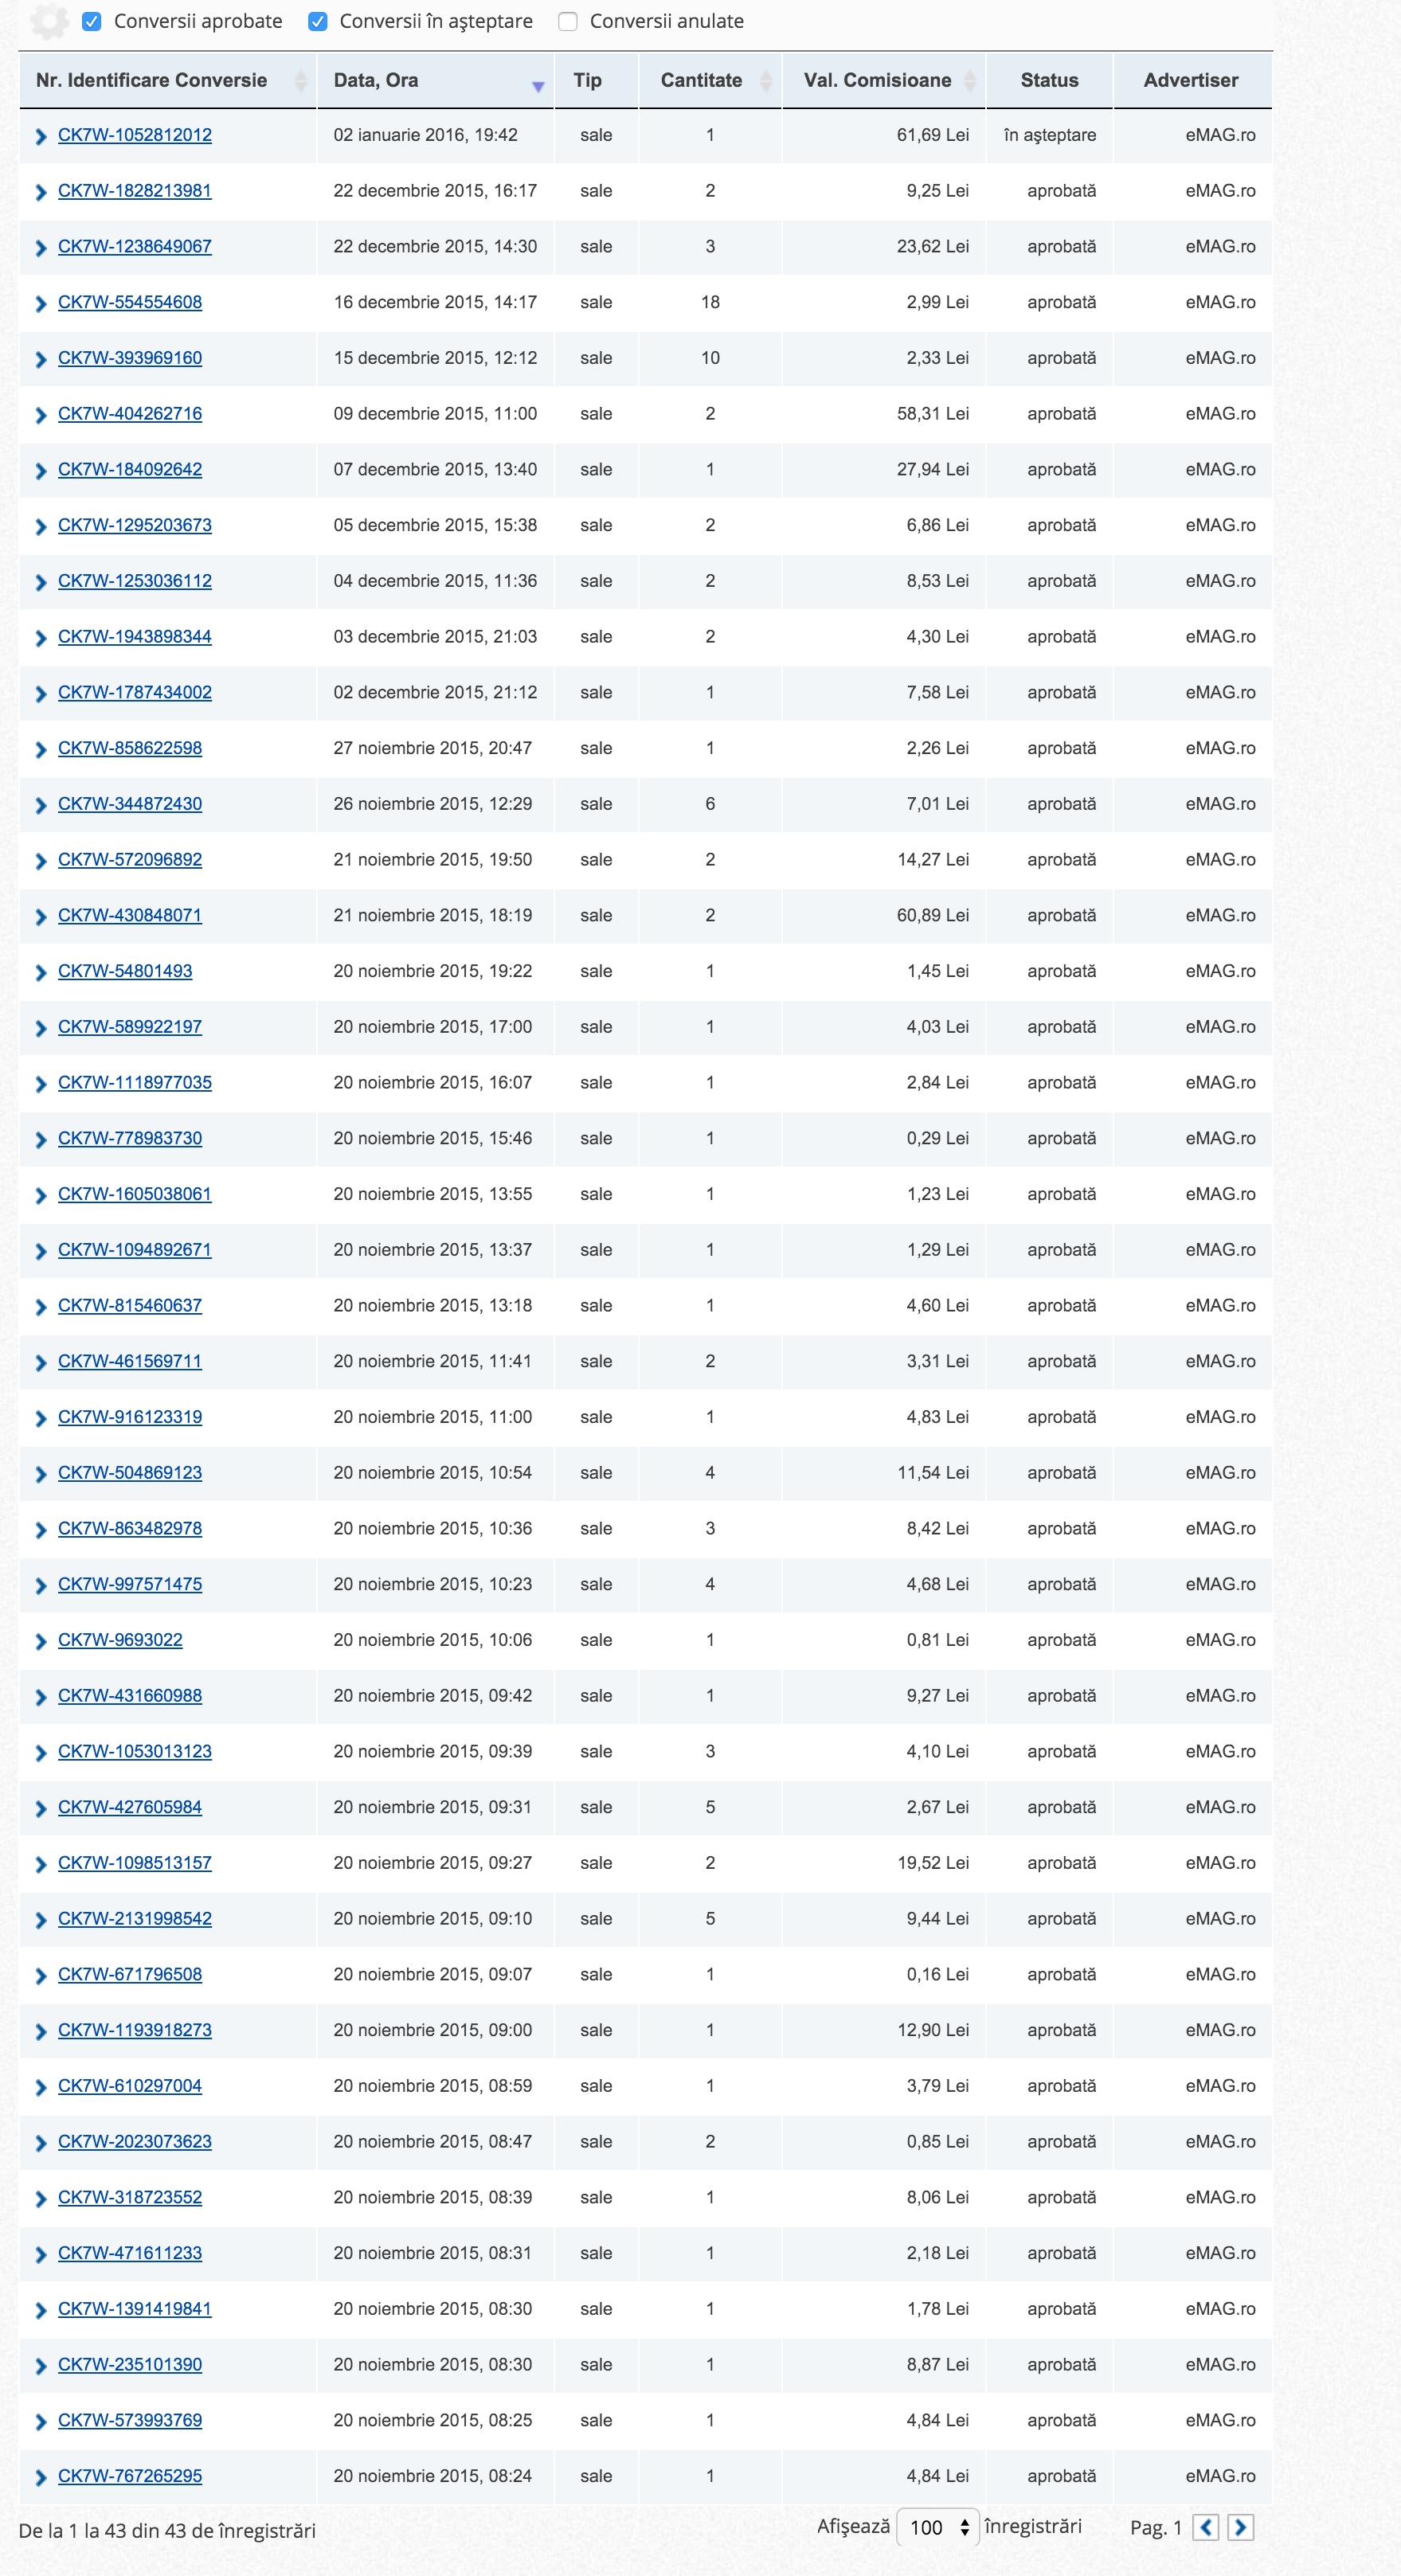The height and width of the screenshot is (2576, 1401).
Task: Uncheck Conversii aprobate checkbox
Action: [x=92, y=22]
